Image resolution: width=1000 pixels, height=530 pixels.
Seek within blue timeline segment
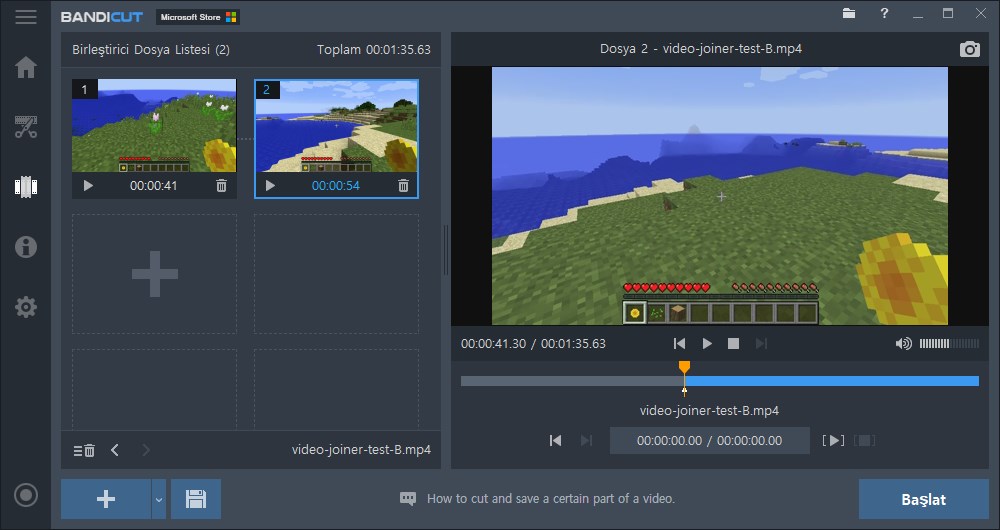(832, 381)
